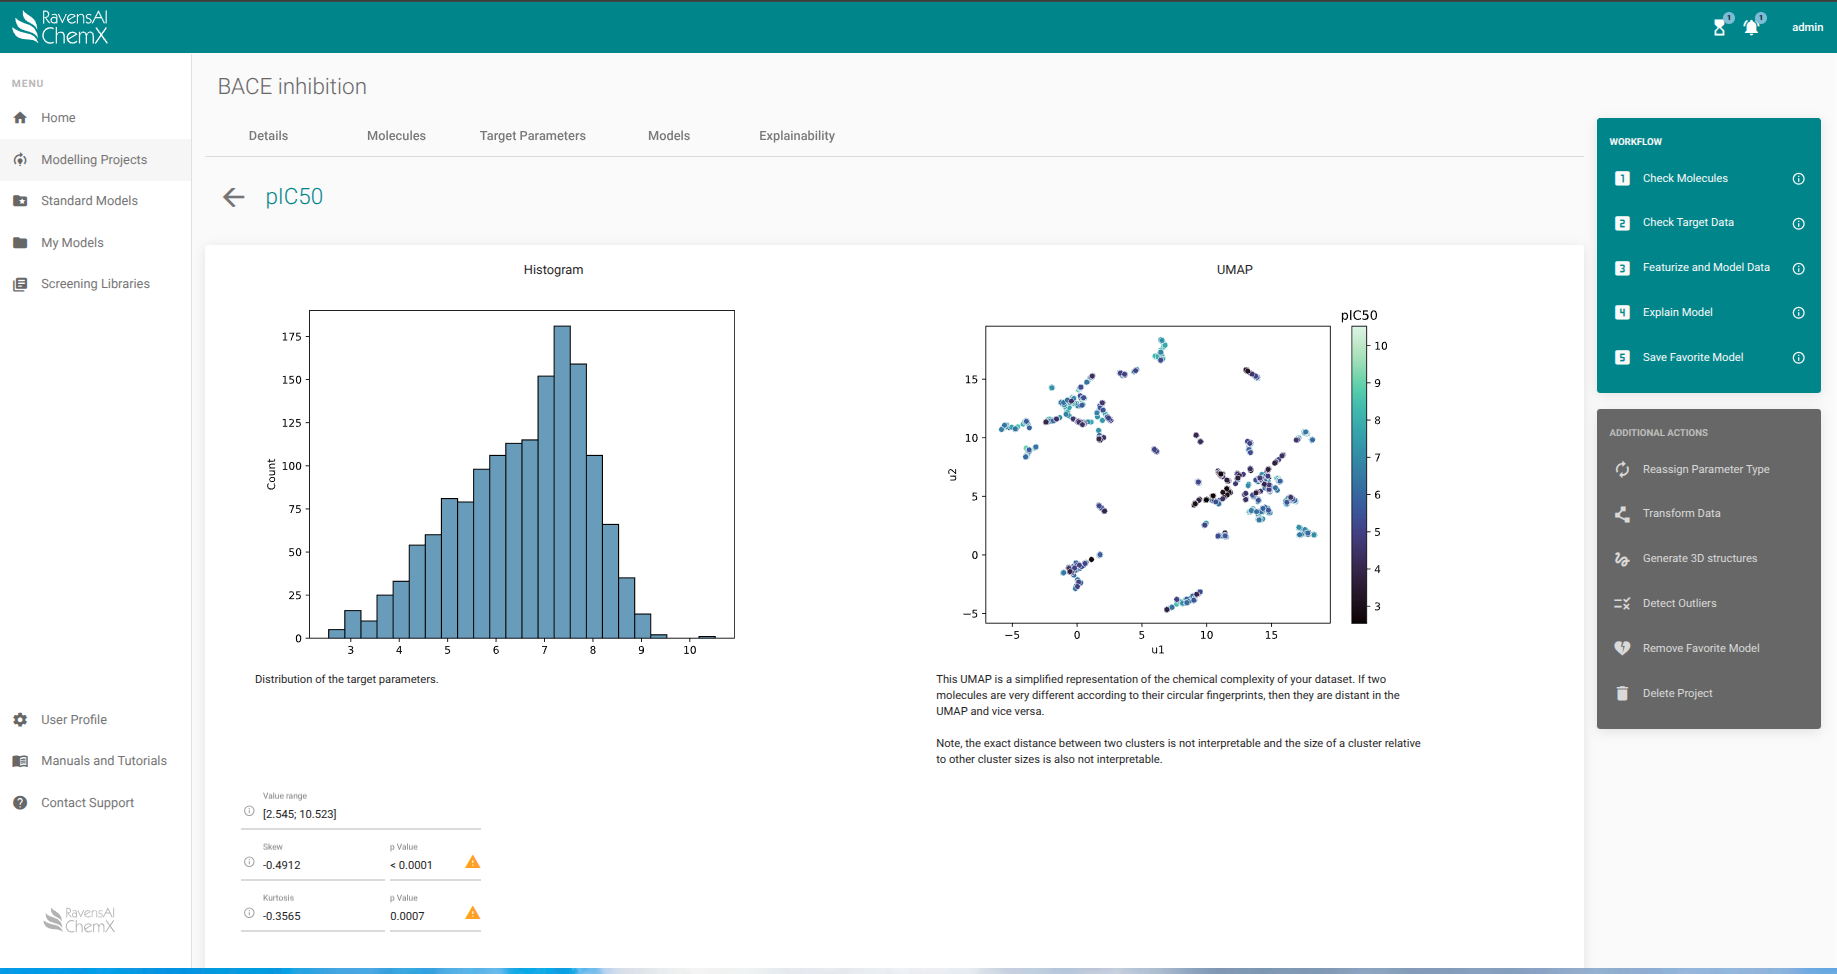
Task: Click the Detect Outliers icon
Action: tap(1622, 603)
